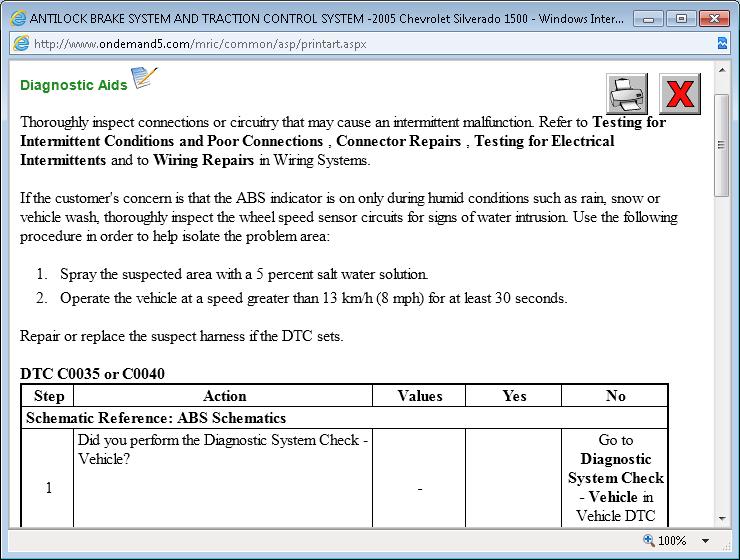Open the zoom level dropdown arrow
Image resolution: width=740 pixels, height=560 pixels.
(x=706, y=541)
